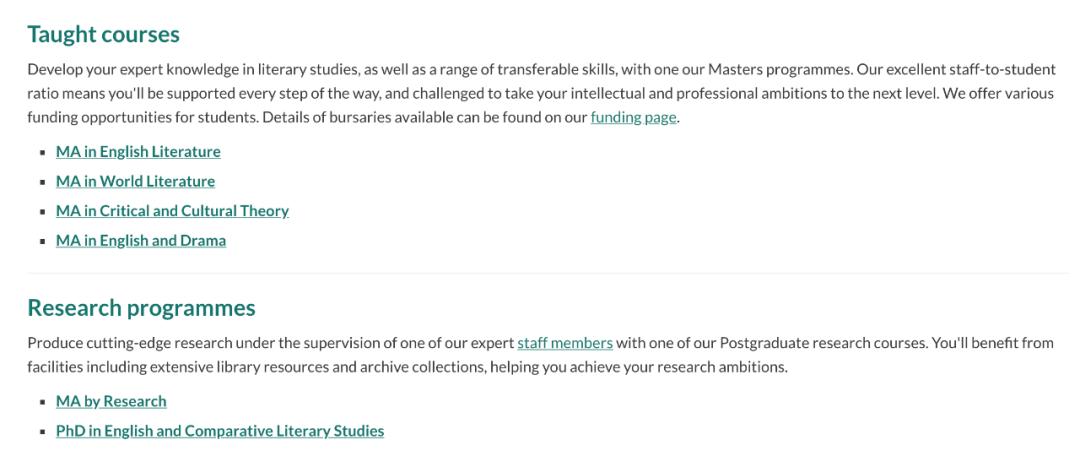The image size is (1080, 467).
Task: Click the bullet before MA by Research
Action: pyautogui.click(x=43, y=402)
